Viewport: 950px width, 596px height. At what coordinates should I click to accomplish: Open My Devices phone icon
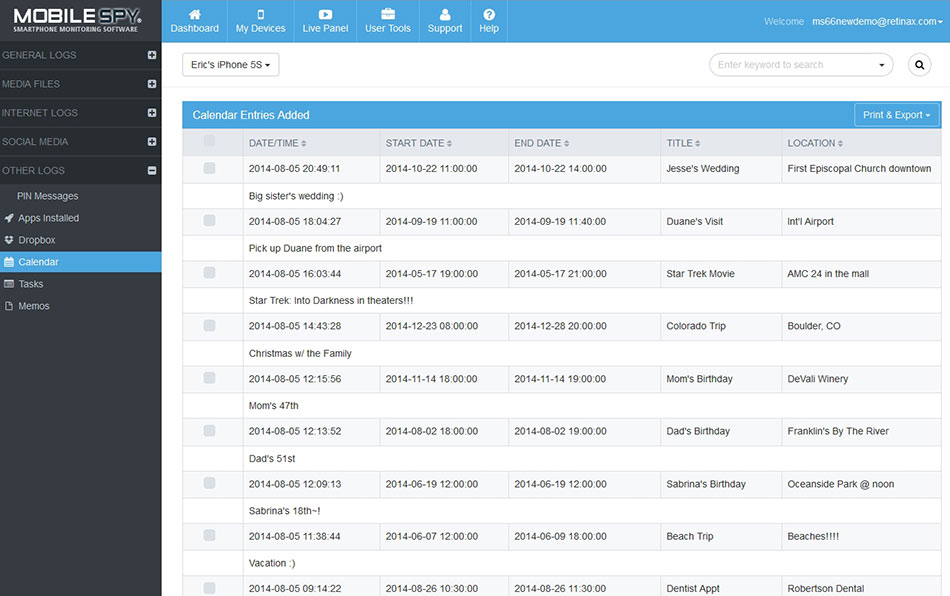click(x=260, y=15)
